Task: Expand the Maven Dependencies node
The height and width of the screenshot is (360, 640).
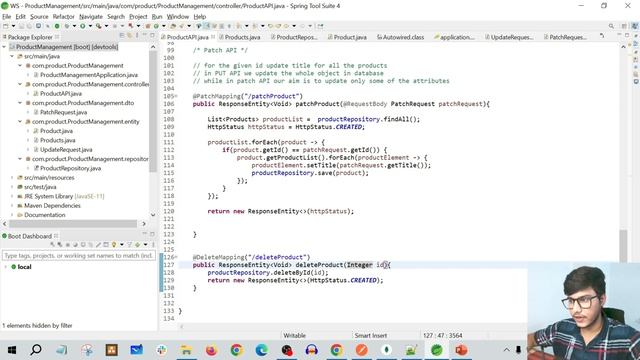Action: point(12,206)
